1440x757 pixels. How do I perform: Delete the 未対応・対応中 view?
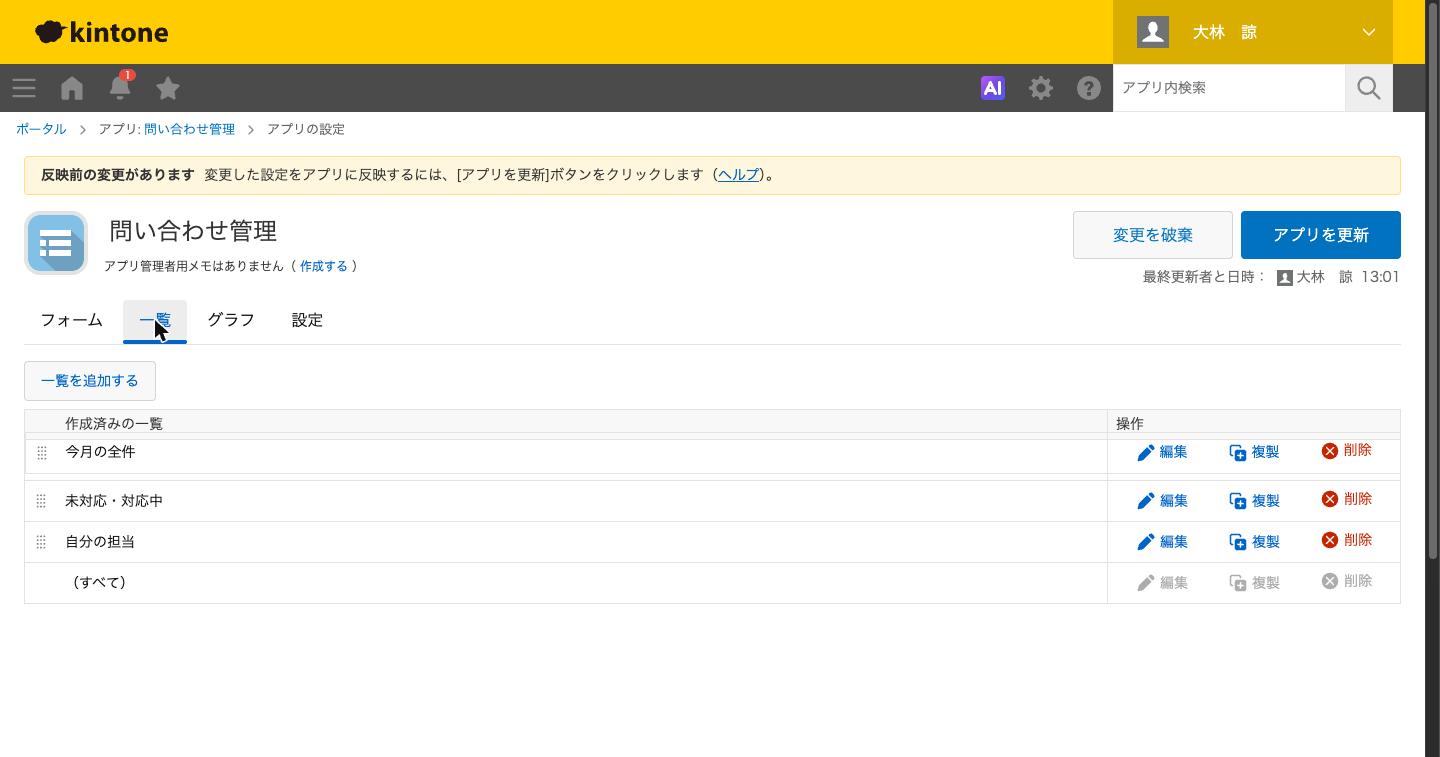pos(1346,499)
